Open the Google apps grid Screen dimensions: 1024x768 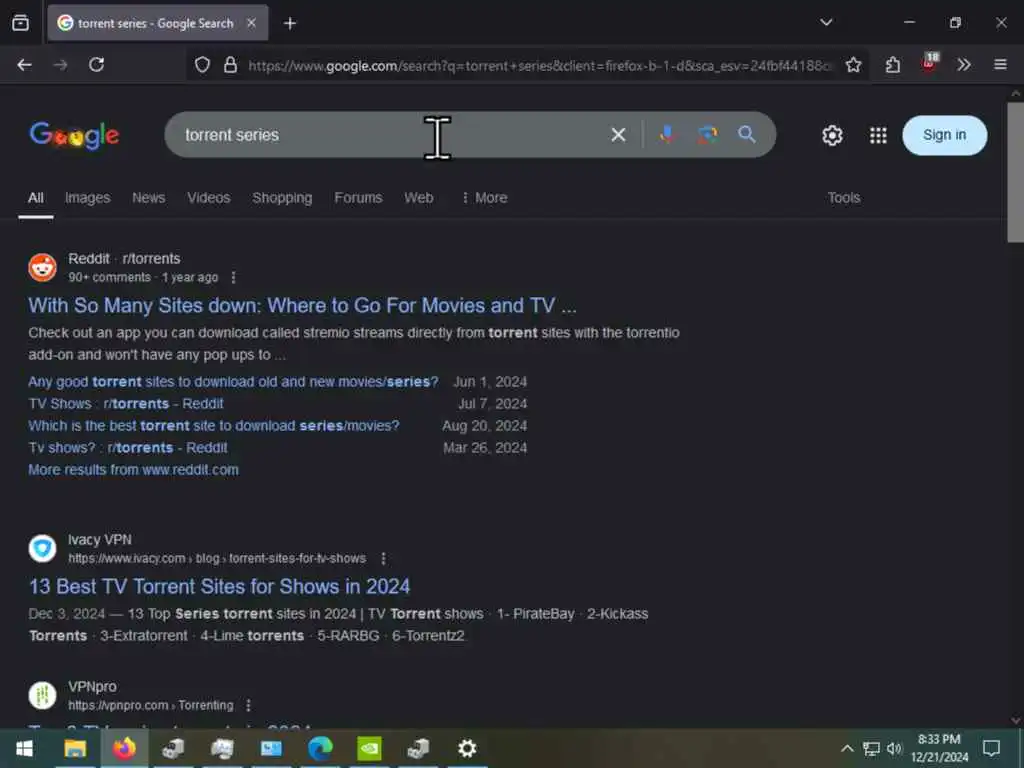878,135
